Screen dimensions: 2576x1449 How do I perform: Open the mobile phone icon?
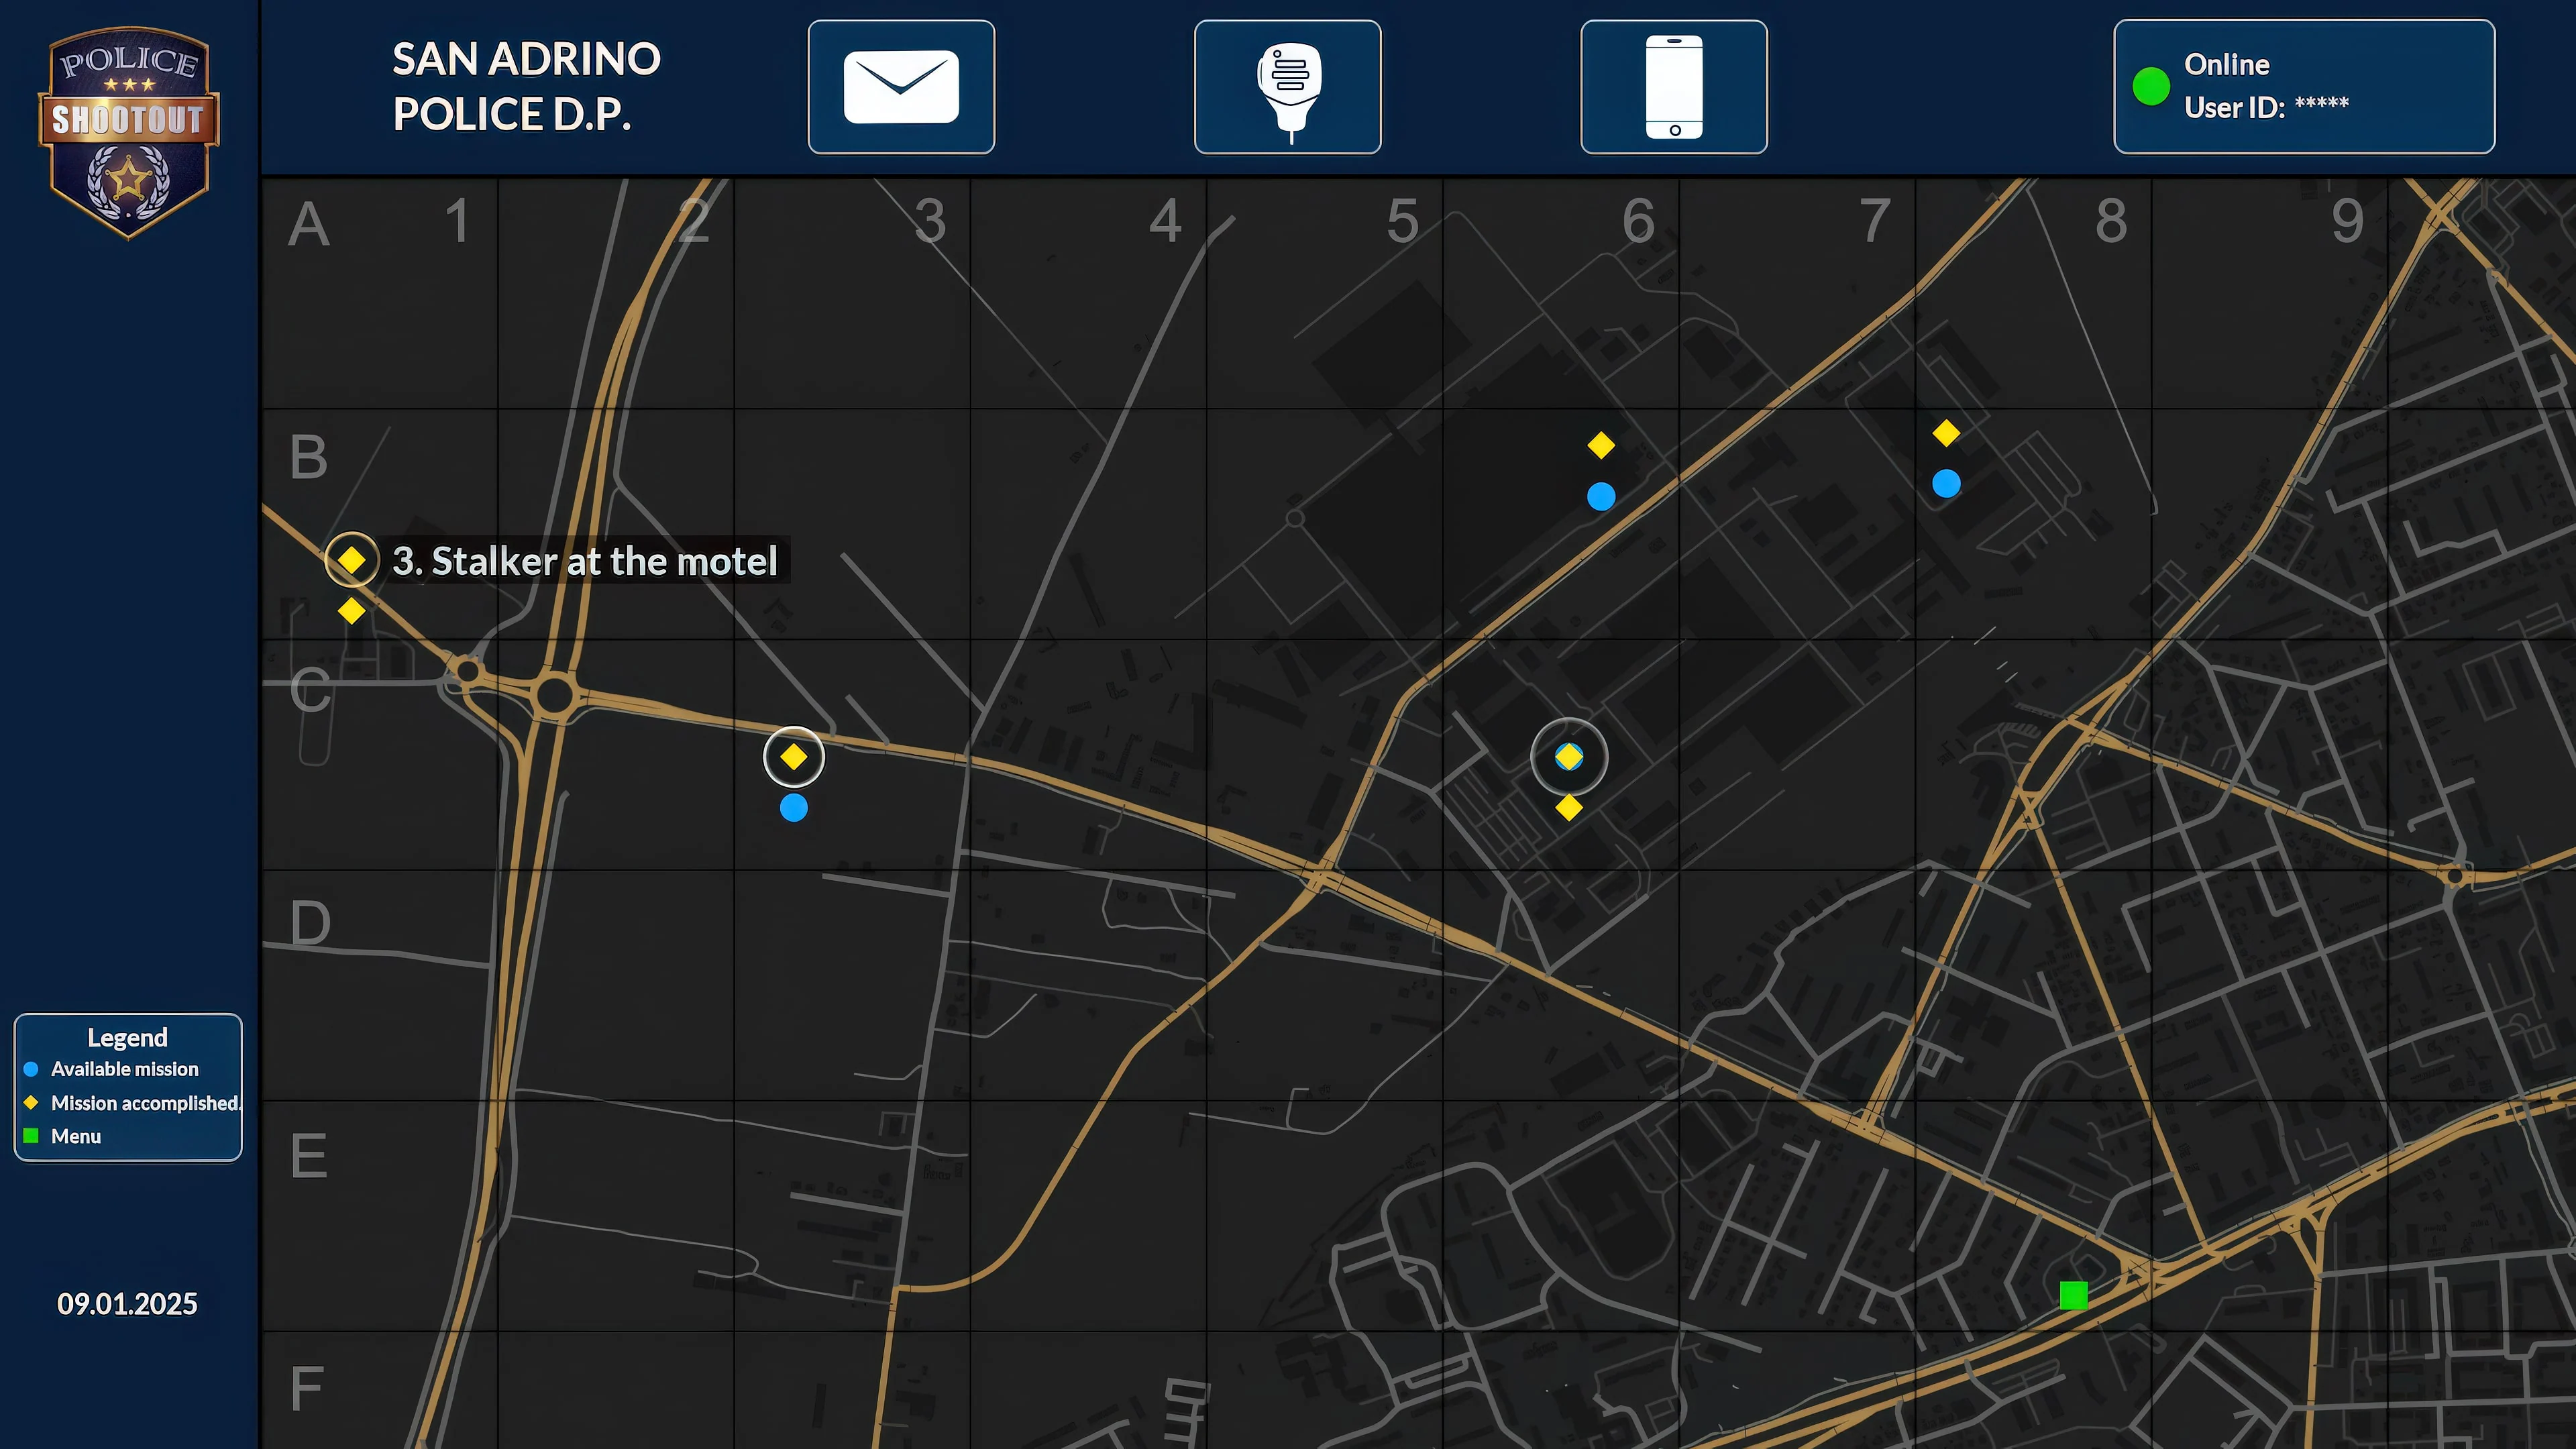point(1673,86)
